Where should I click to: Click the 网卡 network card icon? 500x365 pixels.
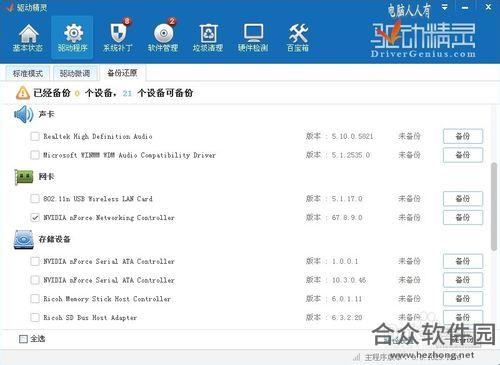(23, 177)
